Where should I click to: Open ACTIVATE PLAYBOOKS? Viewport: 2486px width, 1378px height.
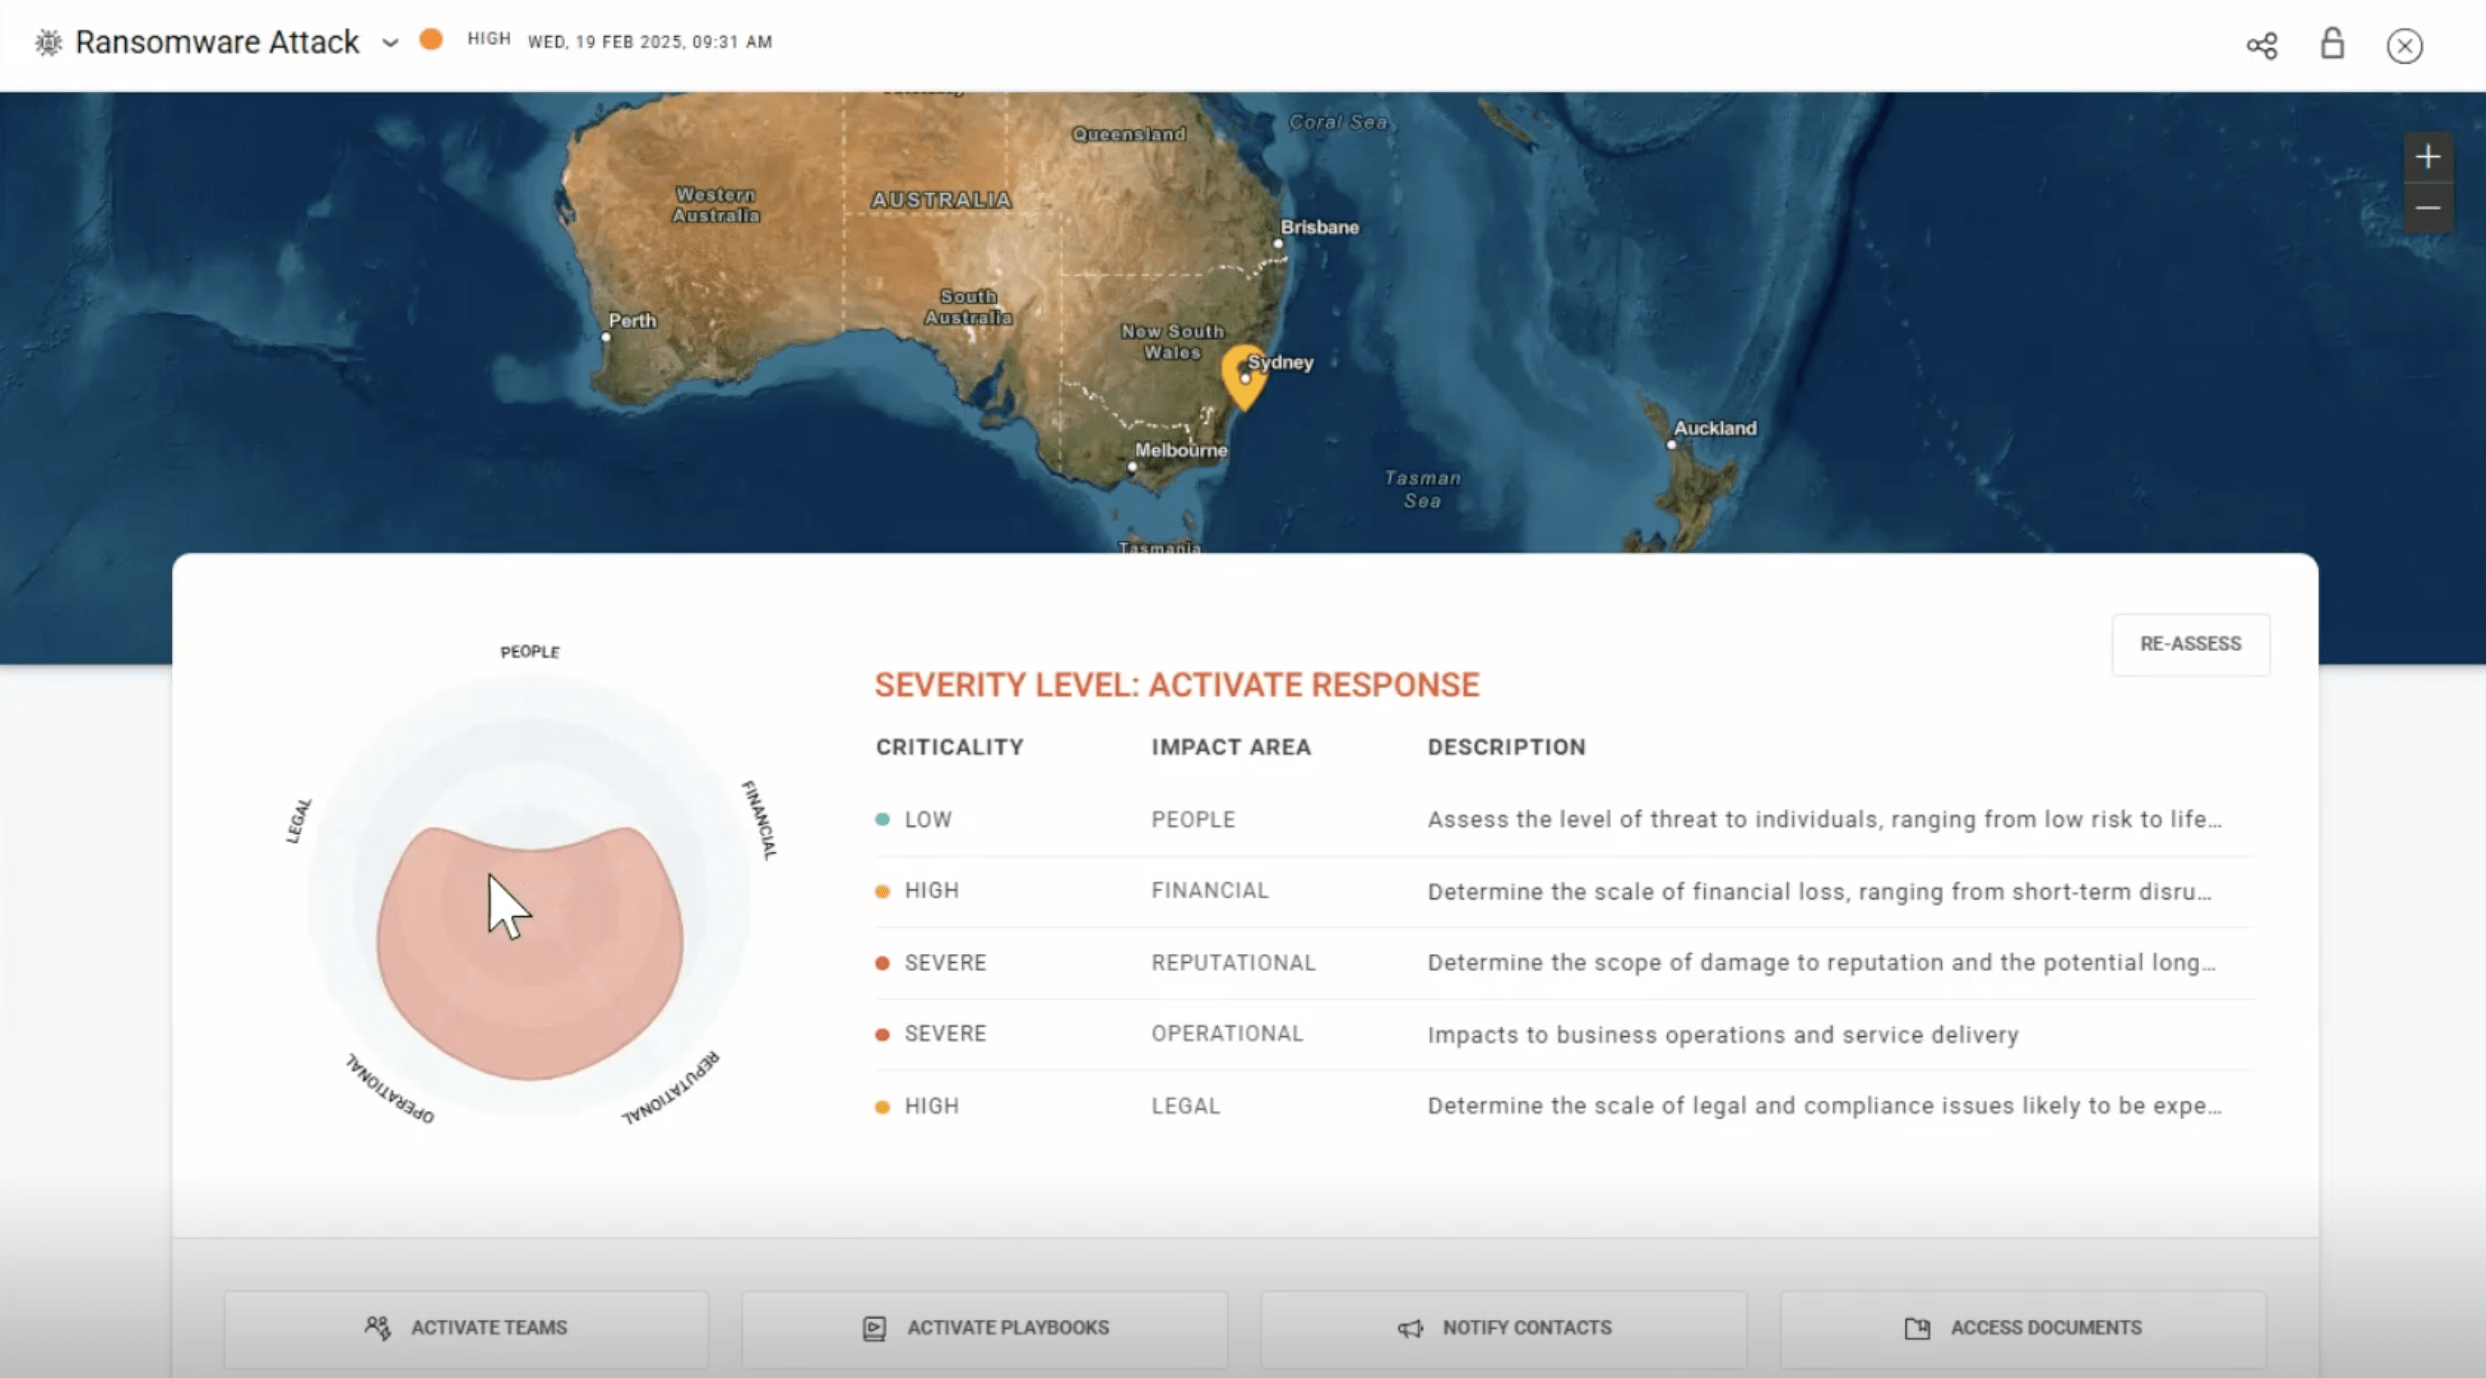tap(985, 1328)
